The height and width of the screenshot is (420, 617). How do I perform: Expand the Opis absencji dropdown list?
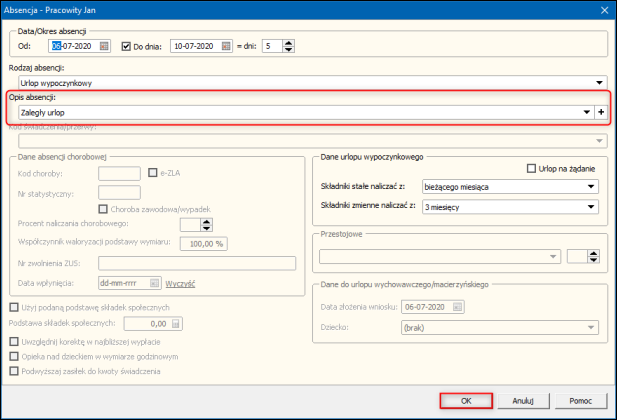pos(587,113)
